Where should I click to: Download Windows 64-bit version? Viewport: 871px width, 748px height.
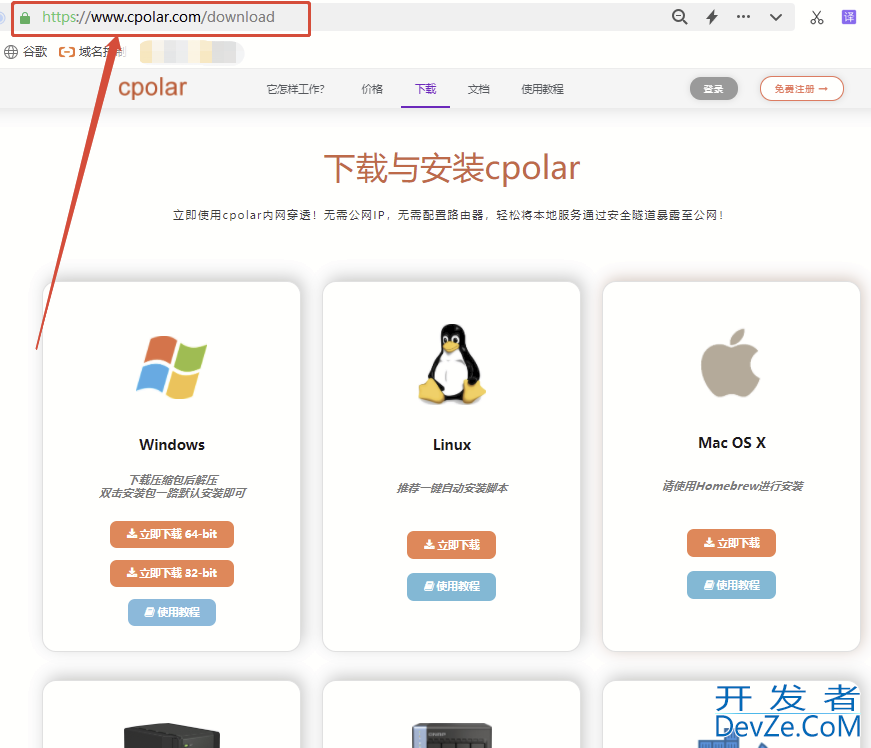(x=172, y=534)
